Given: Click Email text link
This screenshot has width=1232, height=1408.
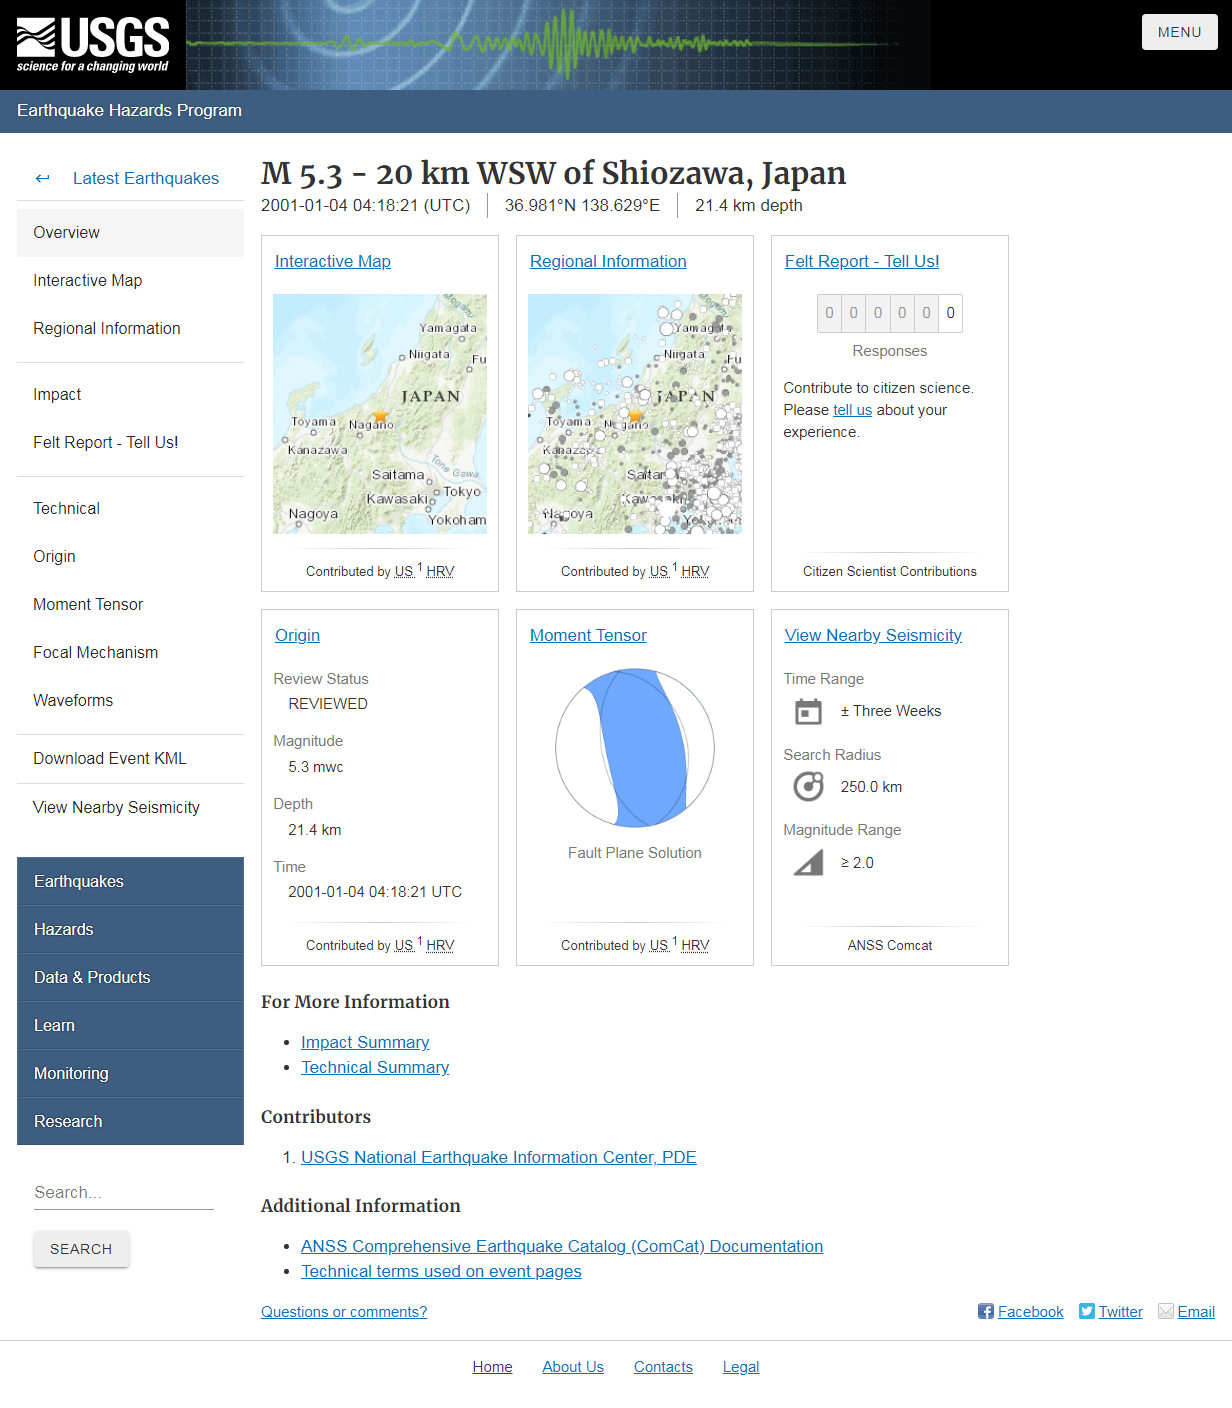Looking at the screenshot, I should tap(1196, 1312).
